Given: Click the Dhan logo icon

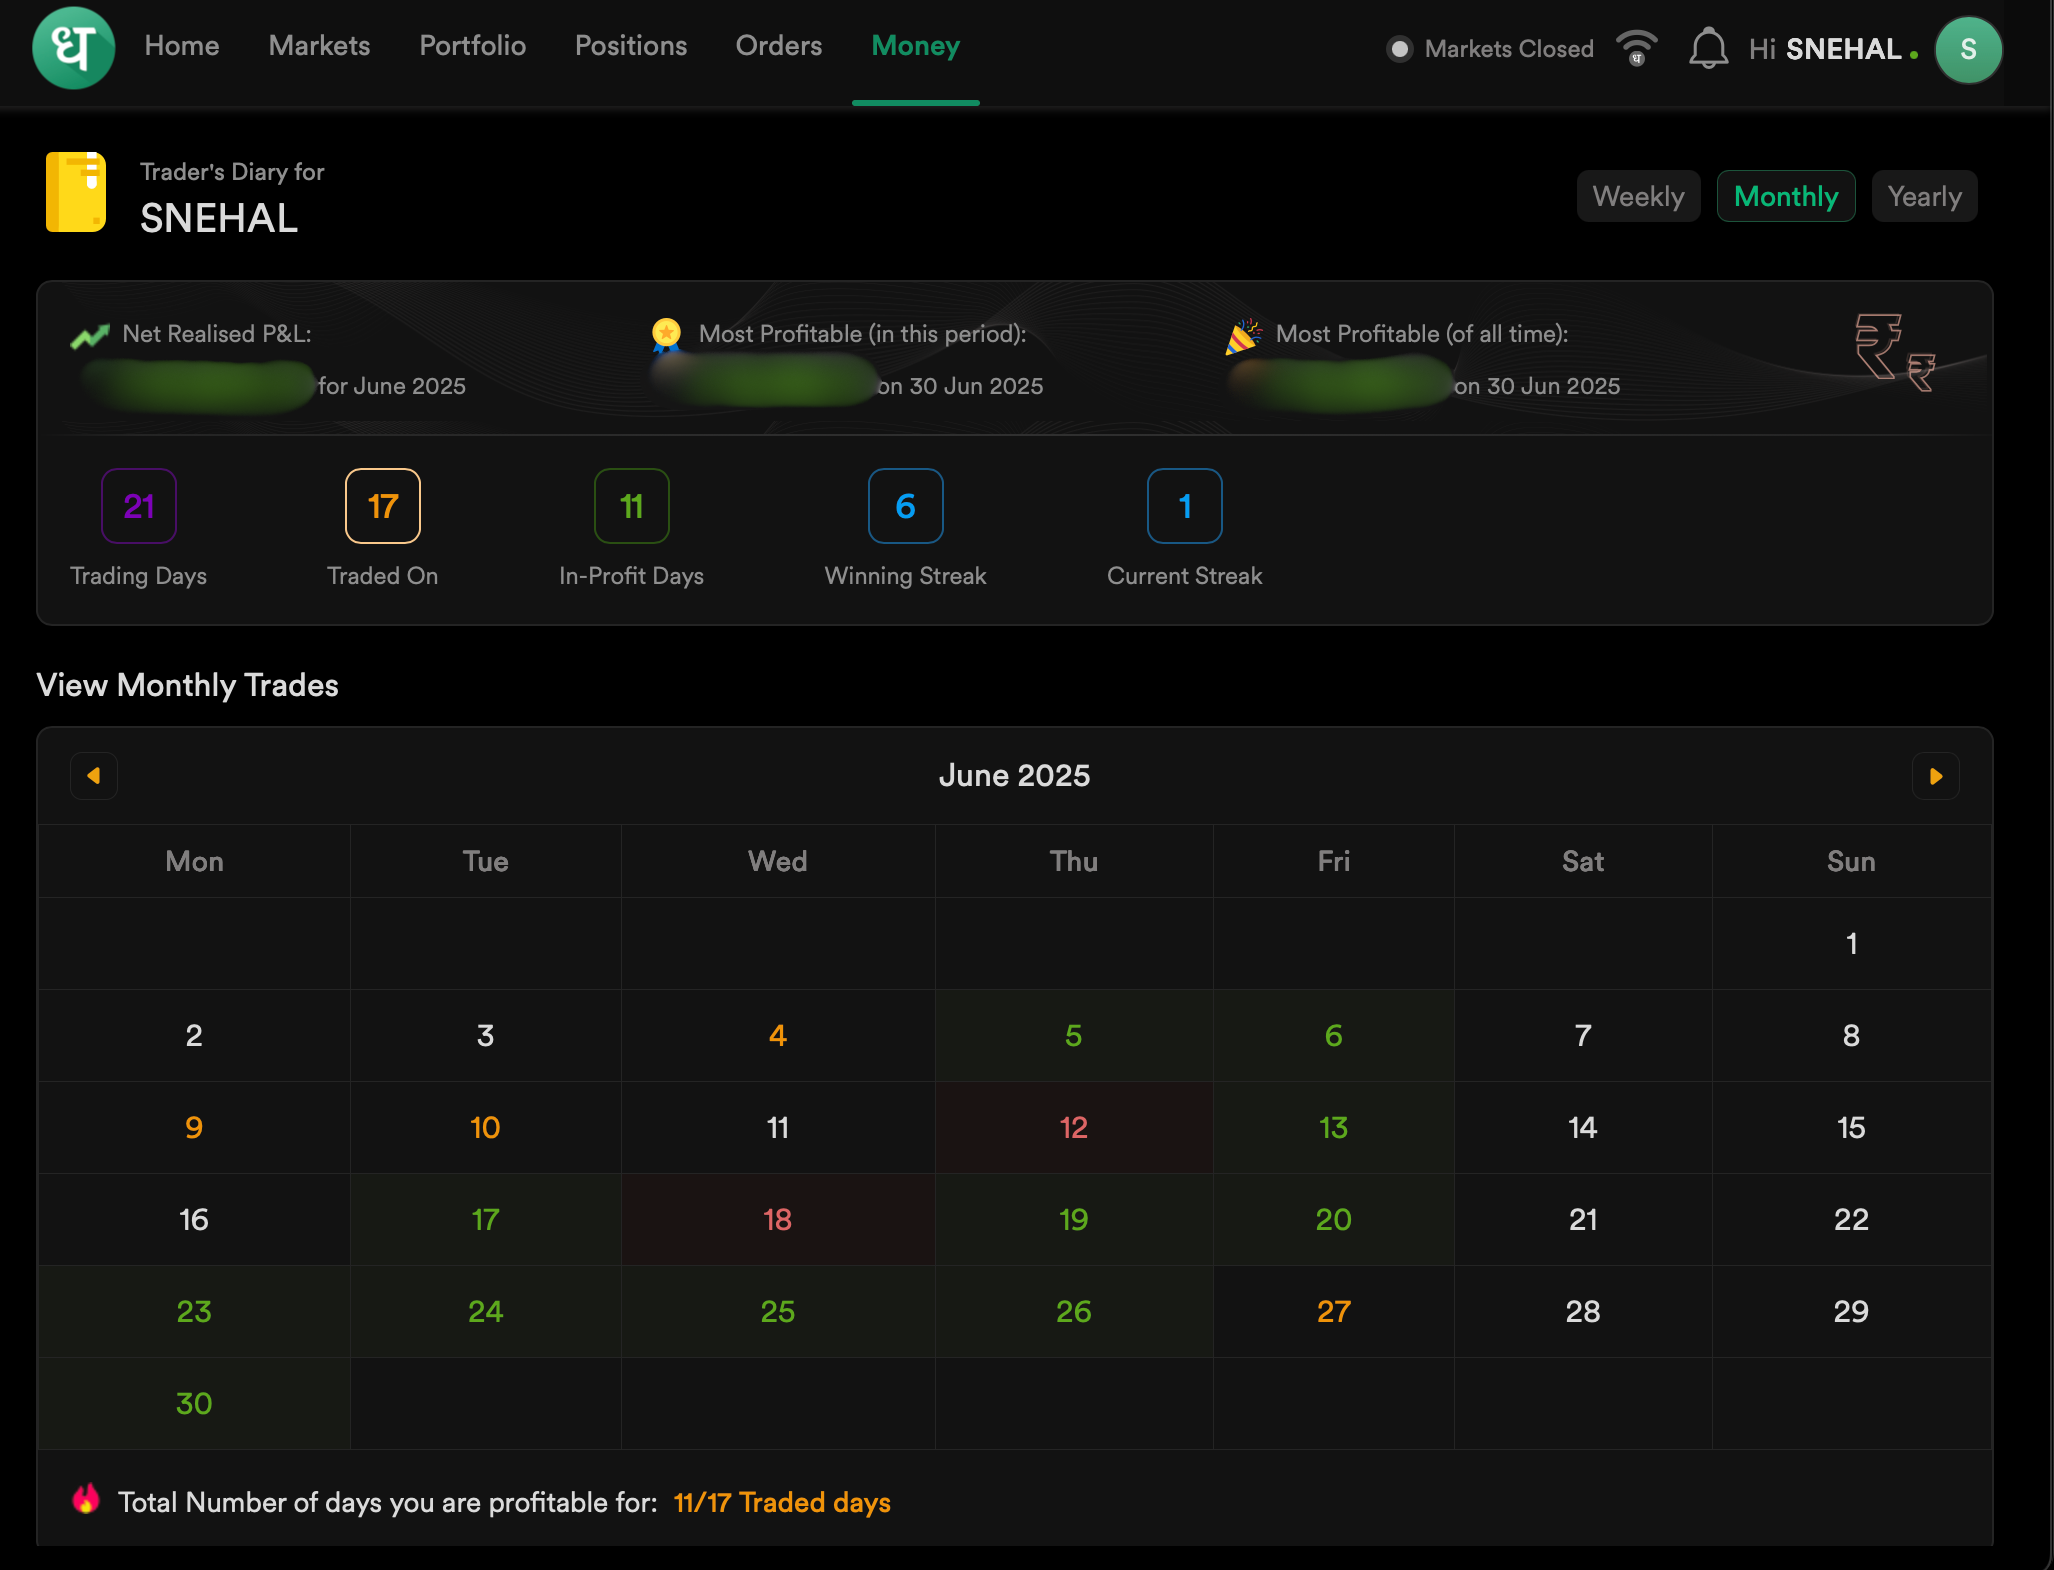Looking at the screenshot, I should coord(73,48).
